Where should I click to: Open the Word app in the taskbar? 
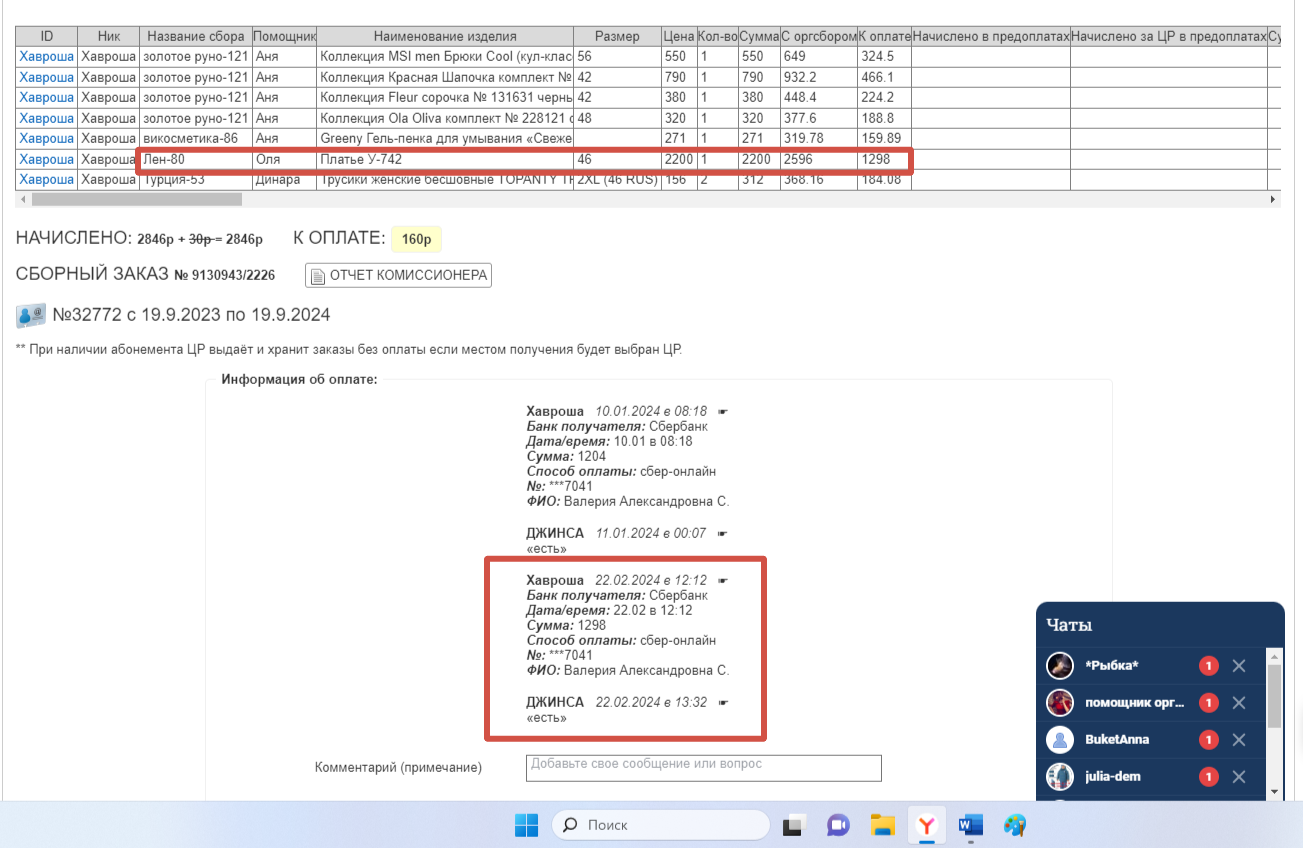pos(970,825)
